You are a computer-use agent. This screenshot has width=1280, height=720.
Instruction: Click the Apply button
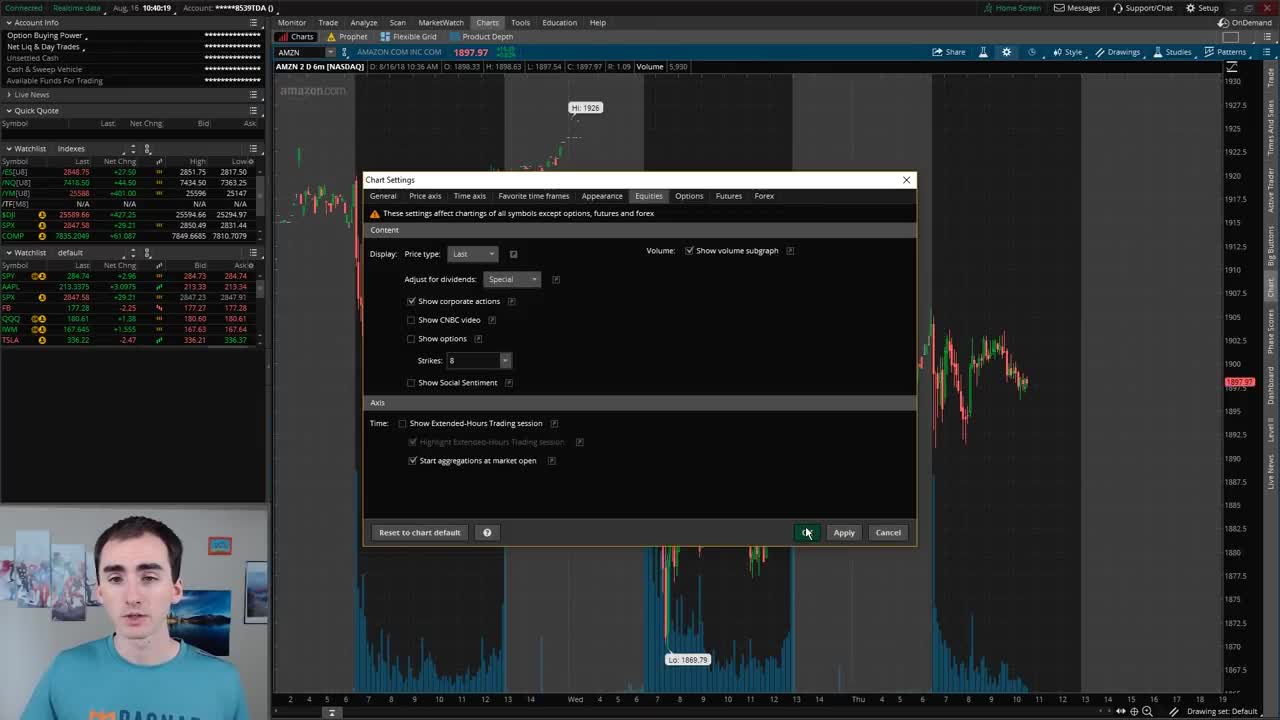(844, 532)
